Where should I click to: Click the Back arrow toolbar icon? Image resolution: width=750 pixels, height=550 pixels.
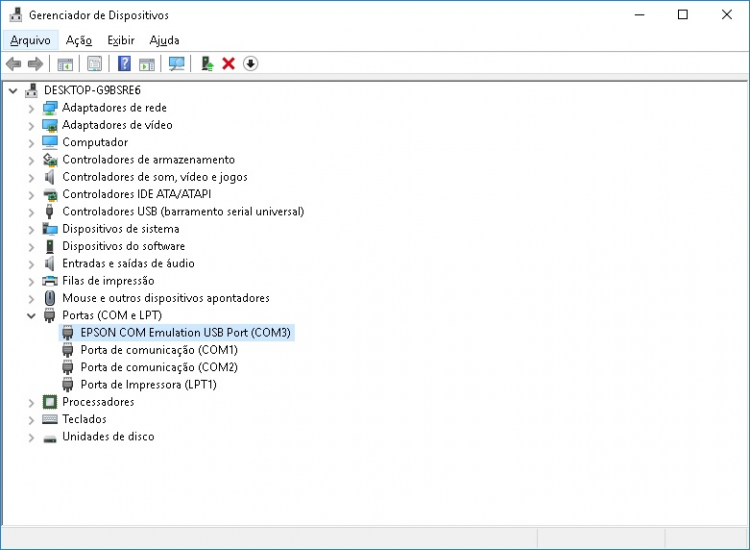click(x=14, y=64)
